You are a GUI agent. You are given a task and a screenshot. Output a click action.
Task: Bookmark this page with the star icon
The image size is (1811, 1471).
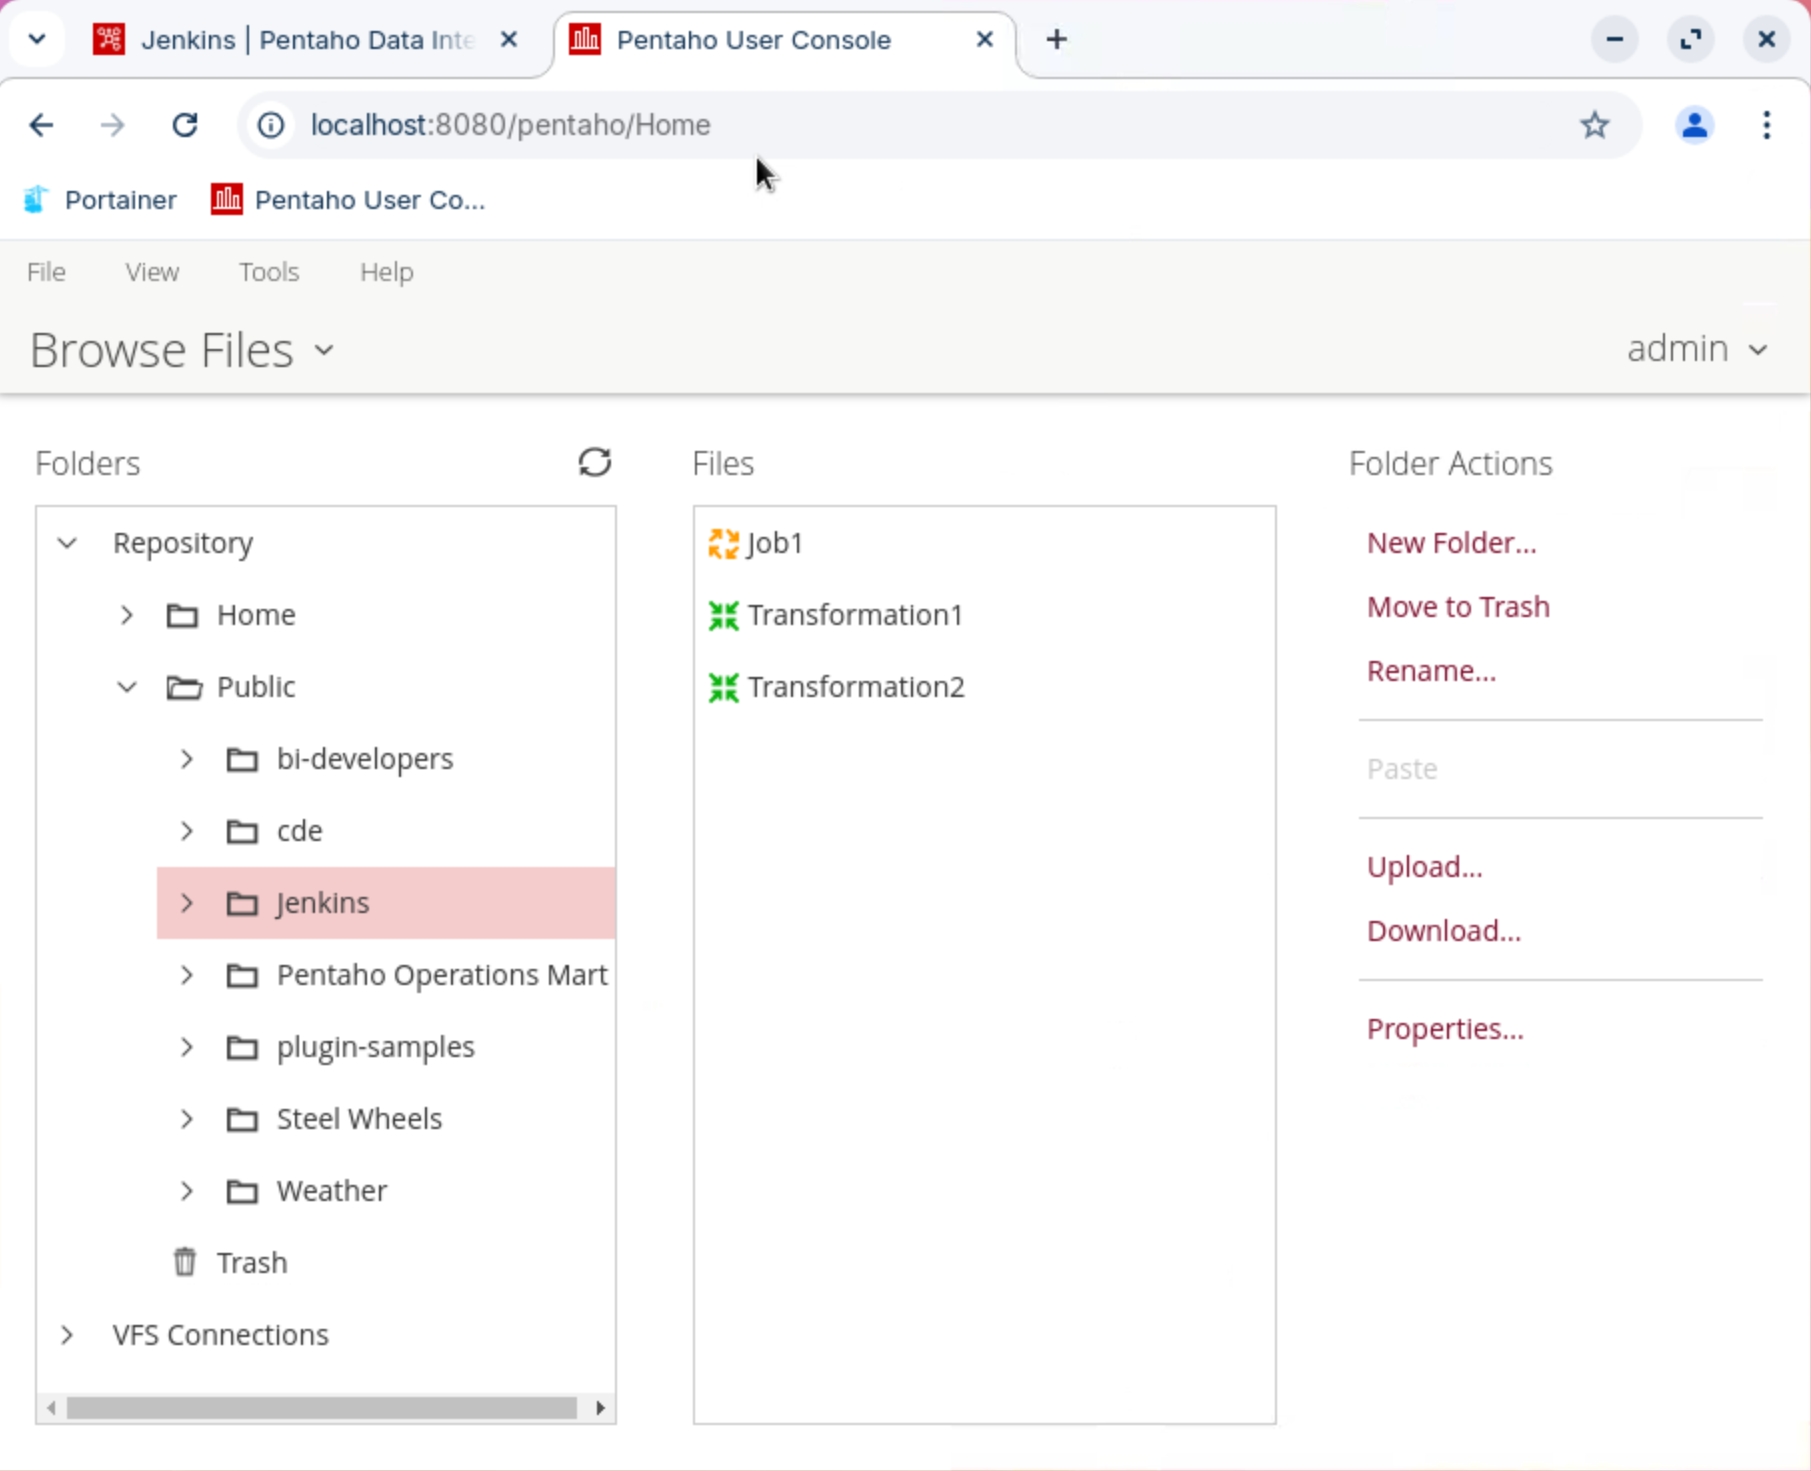point(1594,125)
